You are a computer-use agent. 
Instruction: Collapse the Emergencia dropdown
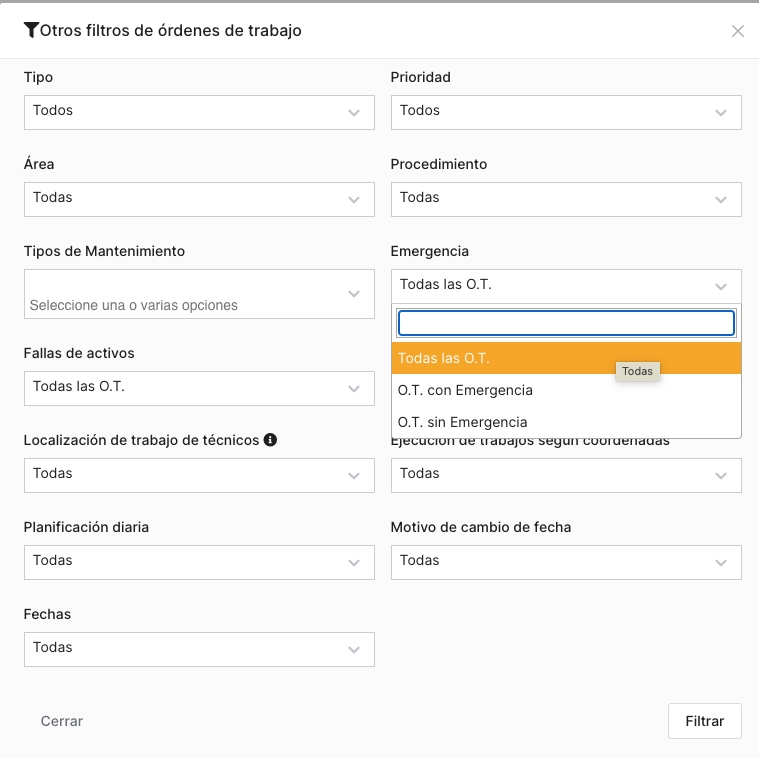click(x=566, y=286)
